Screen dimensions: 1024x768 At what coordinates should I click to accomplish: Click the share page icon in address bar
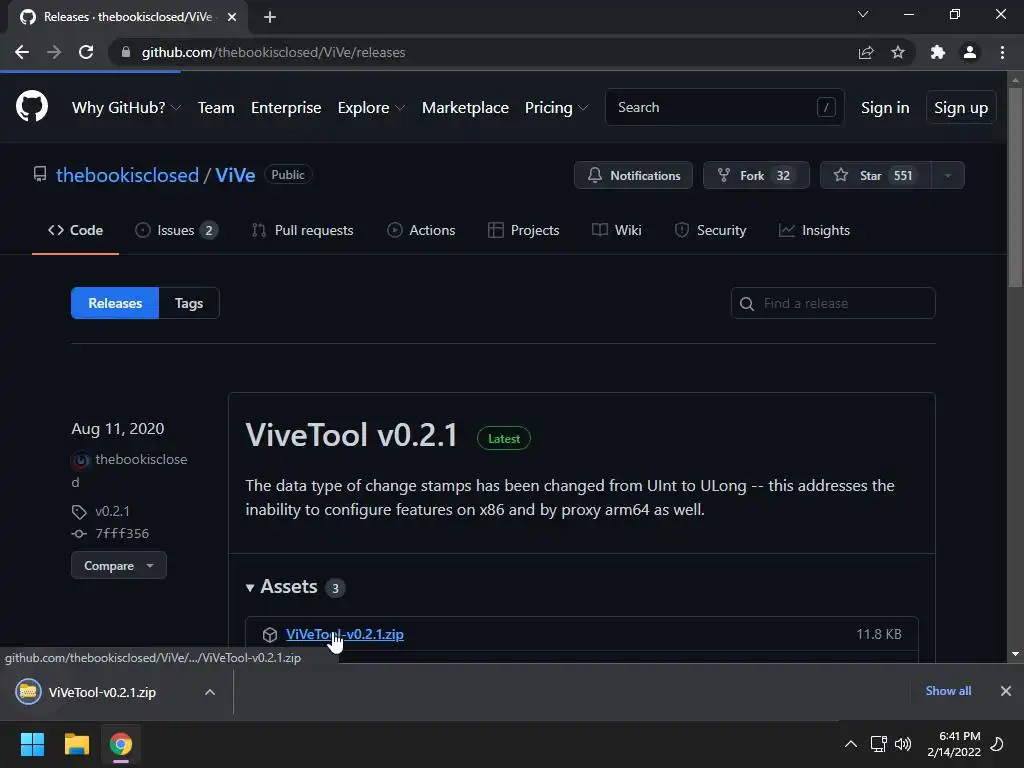866,52
